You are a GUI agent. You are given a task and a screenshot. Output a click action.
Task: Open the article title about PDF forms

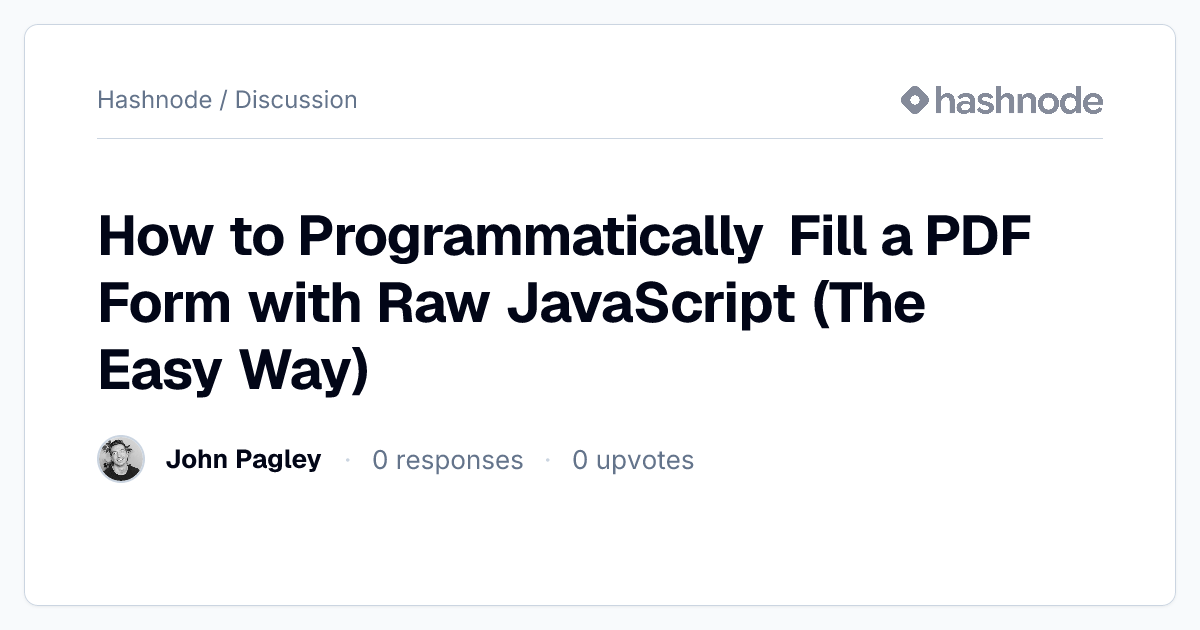click(x=565, y=303)
